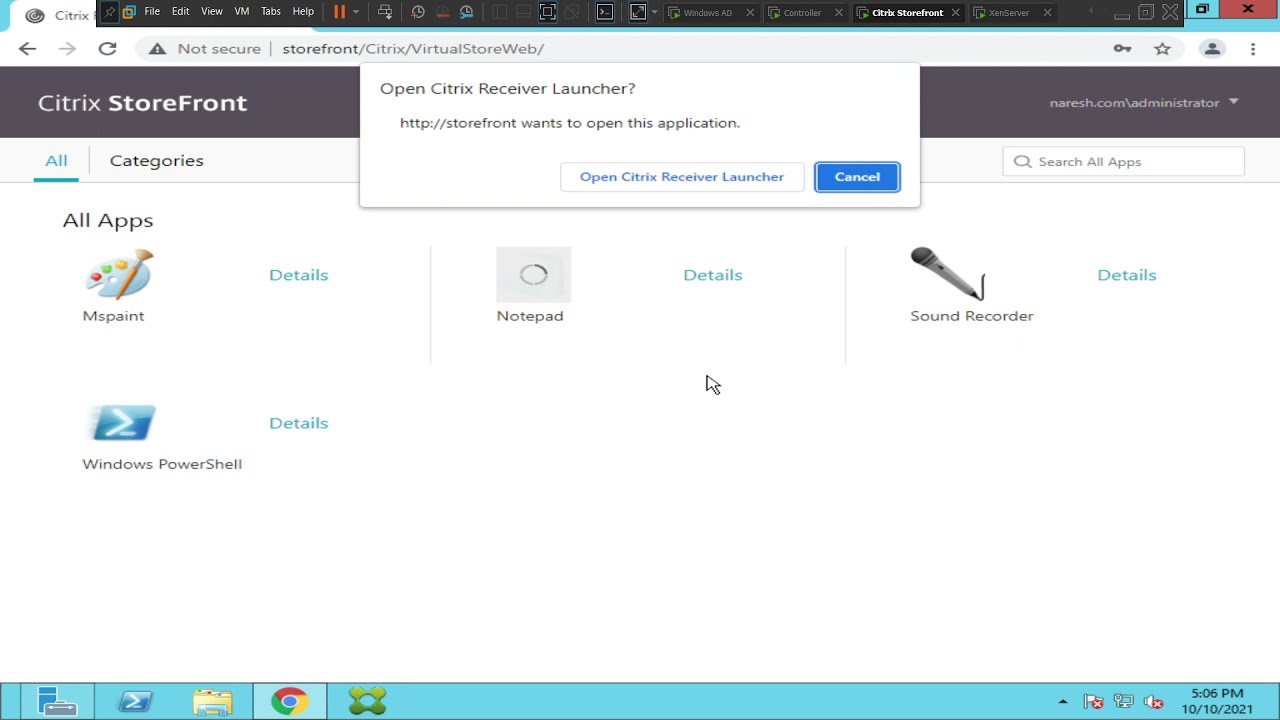Click VMware pause VM button
The height and width of the screenshot is (720, 1280).
point(339,12)
